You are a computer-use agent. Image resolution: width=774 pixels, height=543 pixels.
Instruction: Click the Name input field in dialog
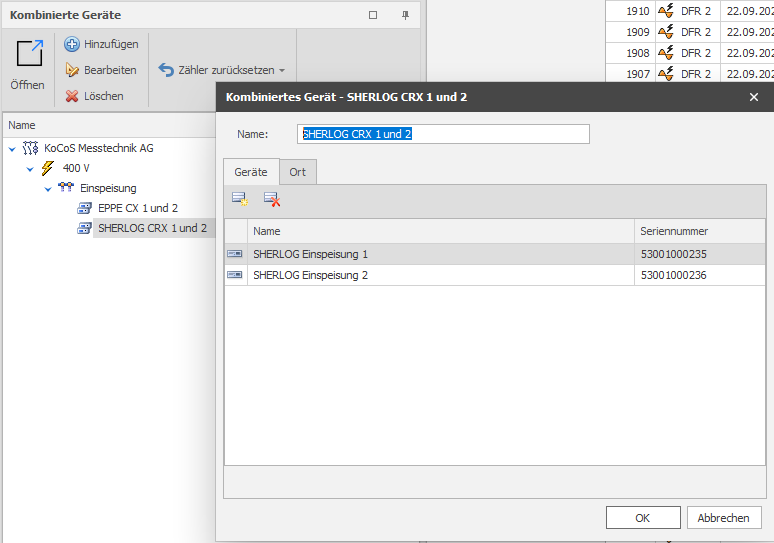(443, 134)
